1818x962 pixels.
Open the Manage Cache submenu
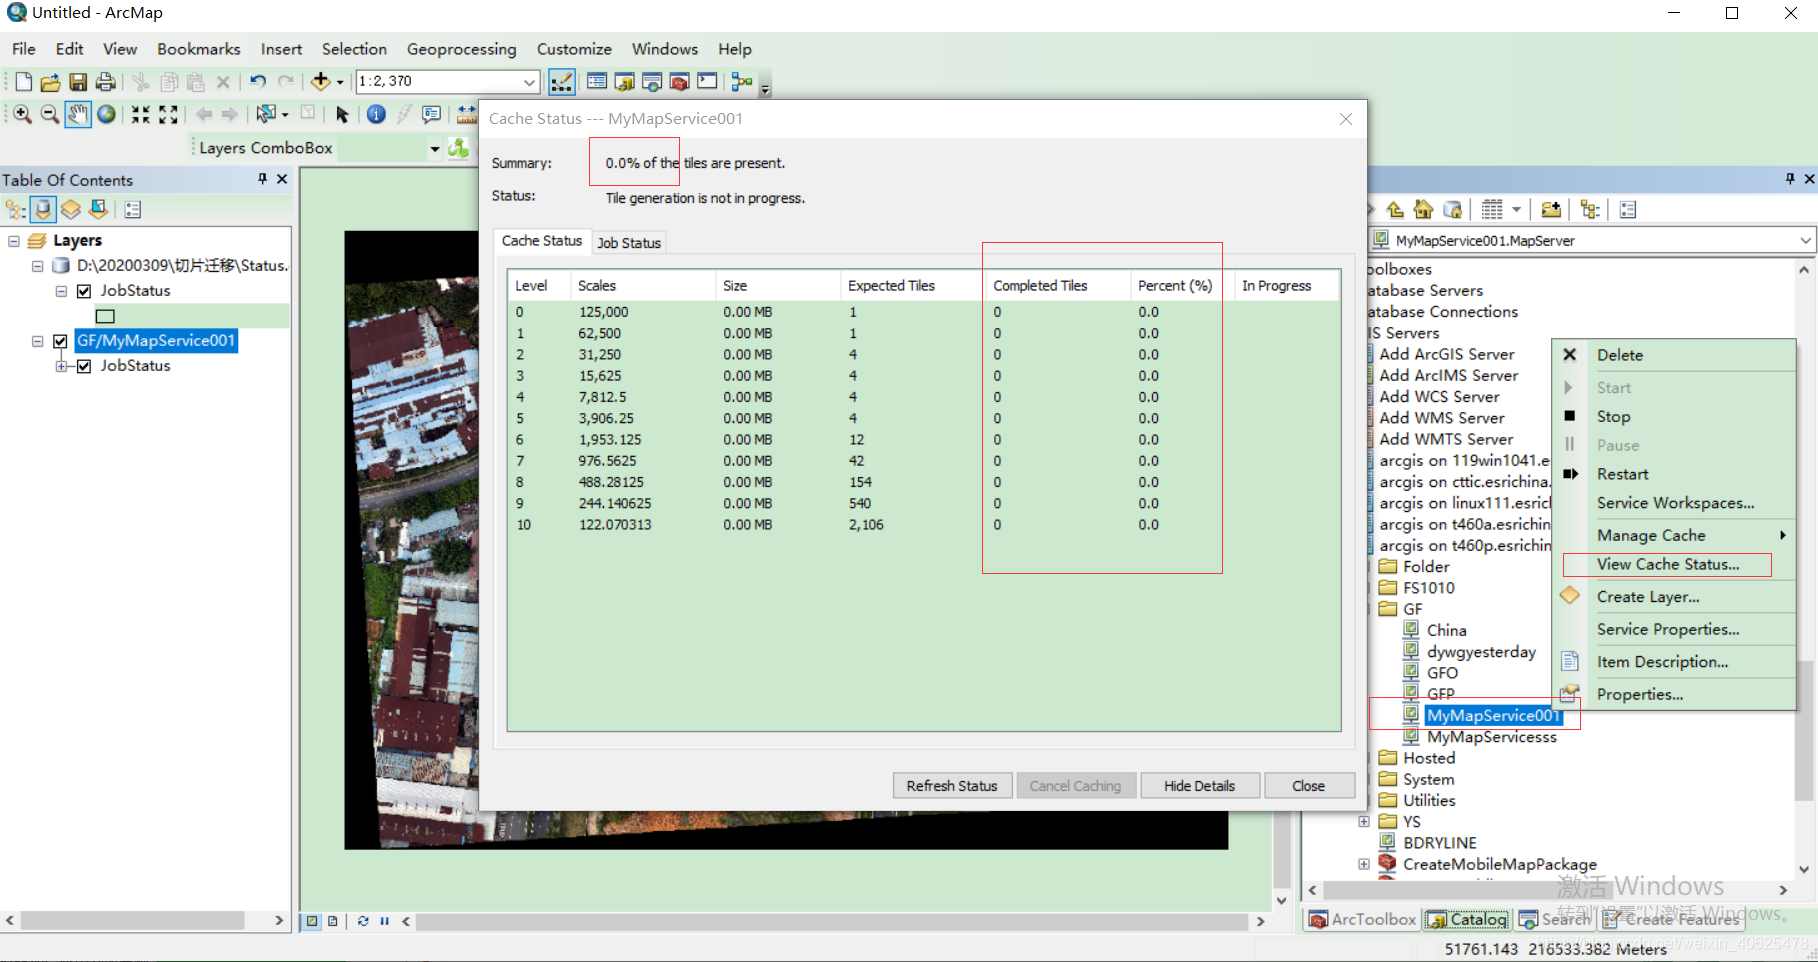coord(1675,536)
